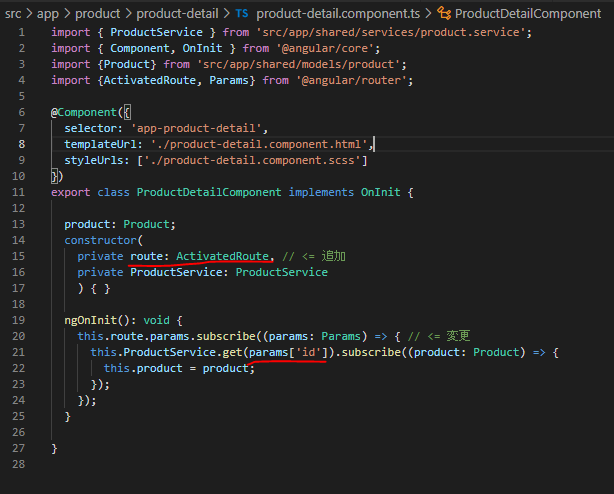This screenshot has height=494, width=614.
Task: Click 'ActivatedRoute' type on line 15
Action: coord(222,256)
